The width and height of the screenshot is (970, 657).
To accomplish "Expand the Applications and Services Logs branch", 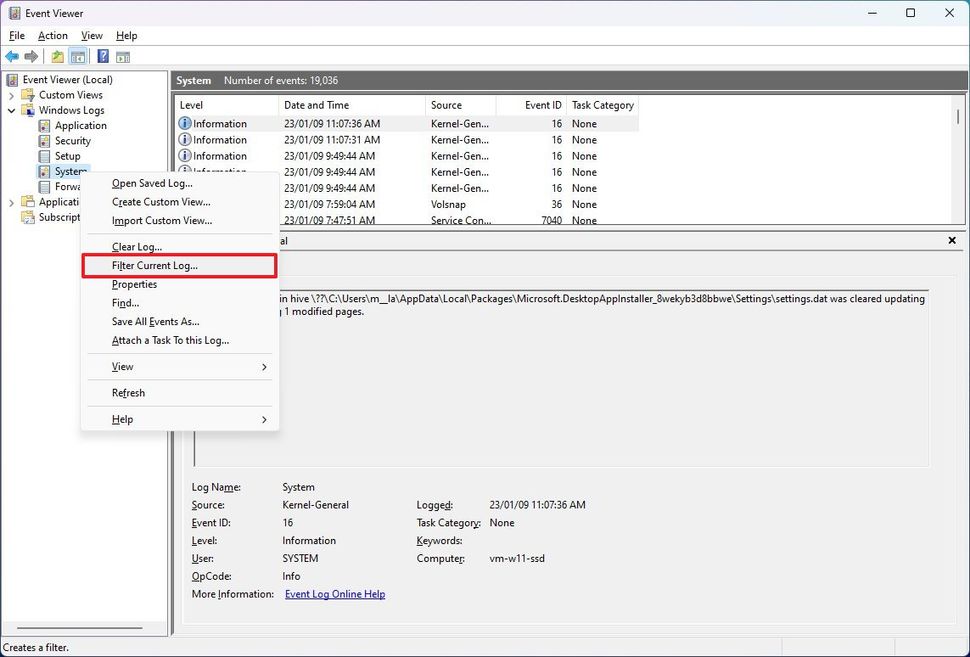I will point(10,201).
